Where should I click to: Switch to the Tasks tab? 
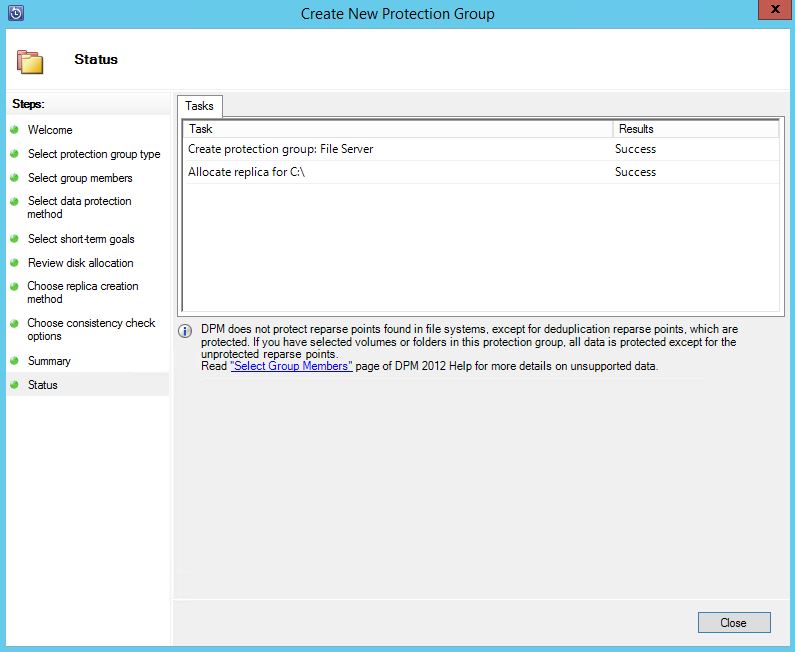point(199,106)
